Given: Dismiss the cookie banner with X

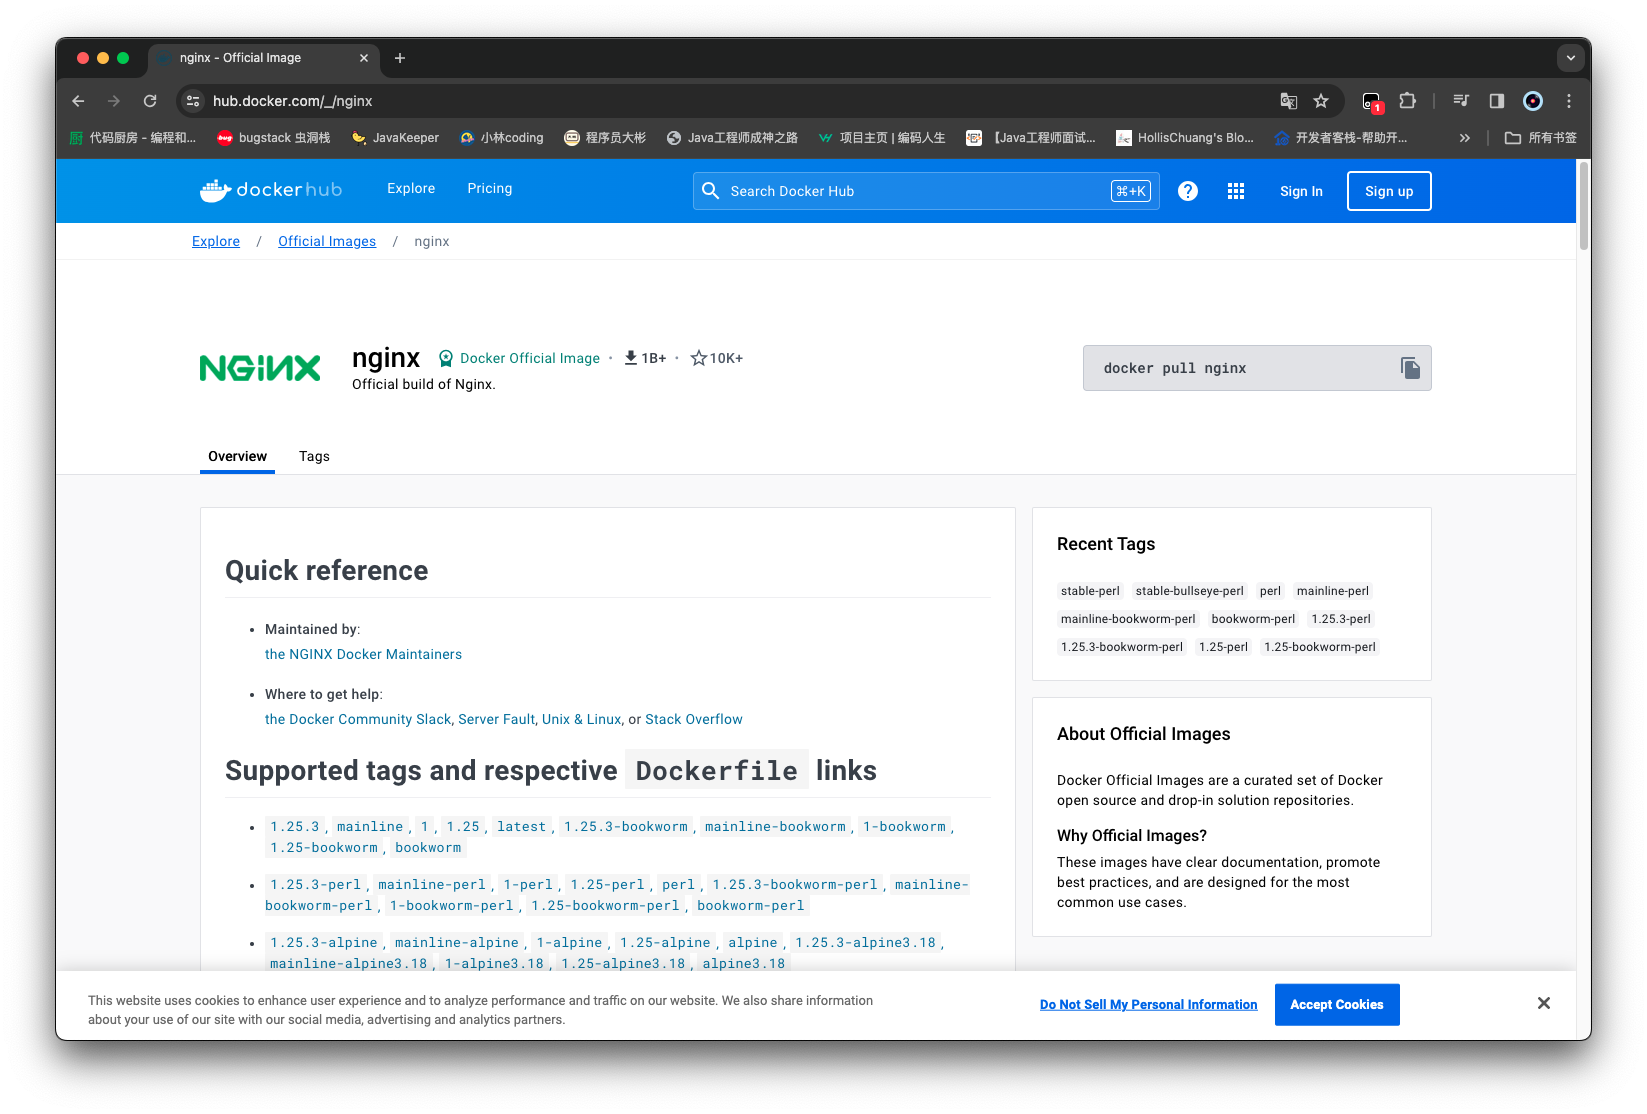Looking at the screenshot, I should pyautogui.click(x=1544, y=1003).
